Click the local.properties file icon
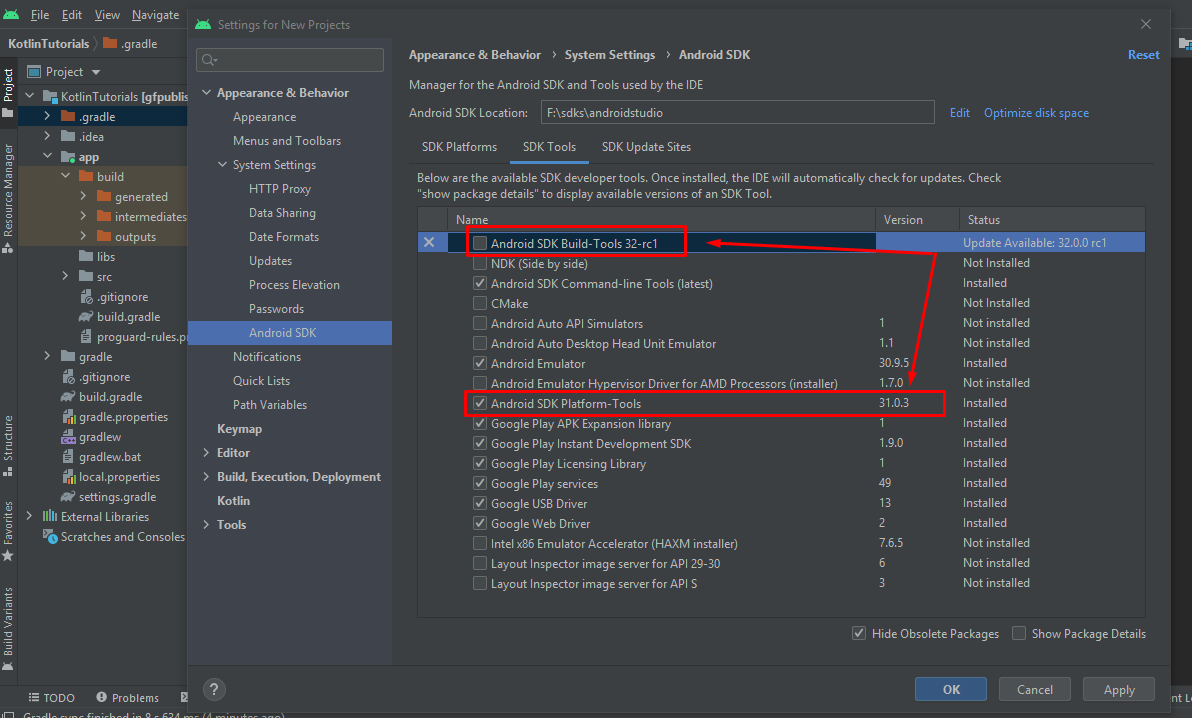The image size is (1192, 718). coord(68,477)
